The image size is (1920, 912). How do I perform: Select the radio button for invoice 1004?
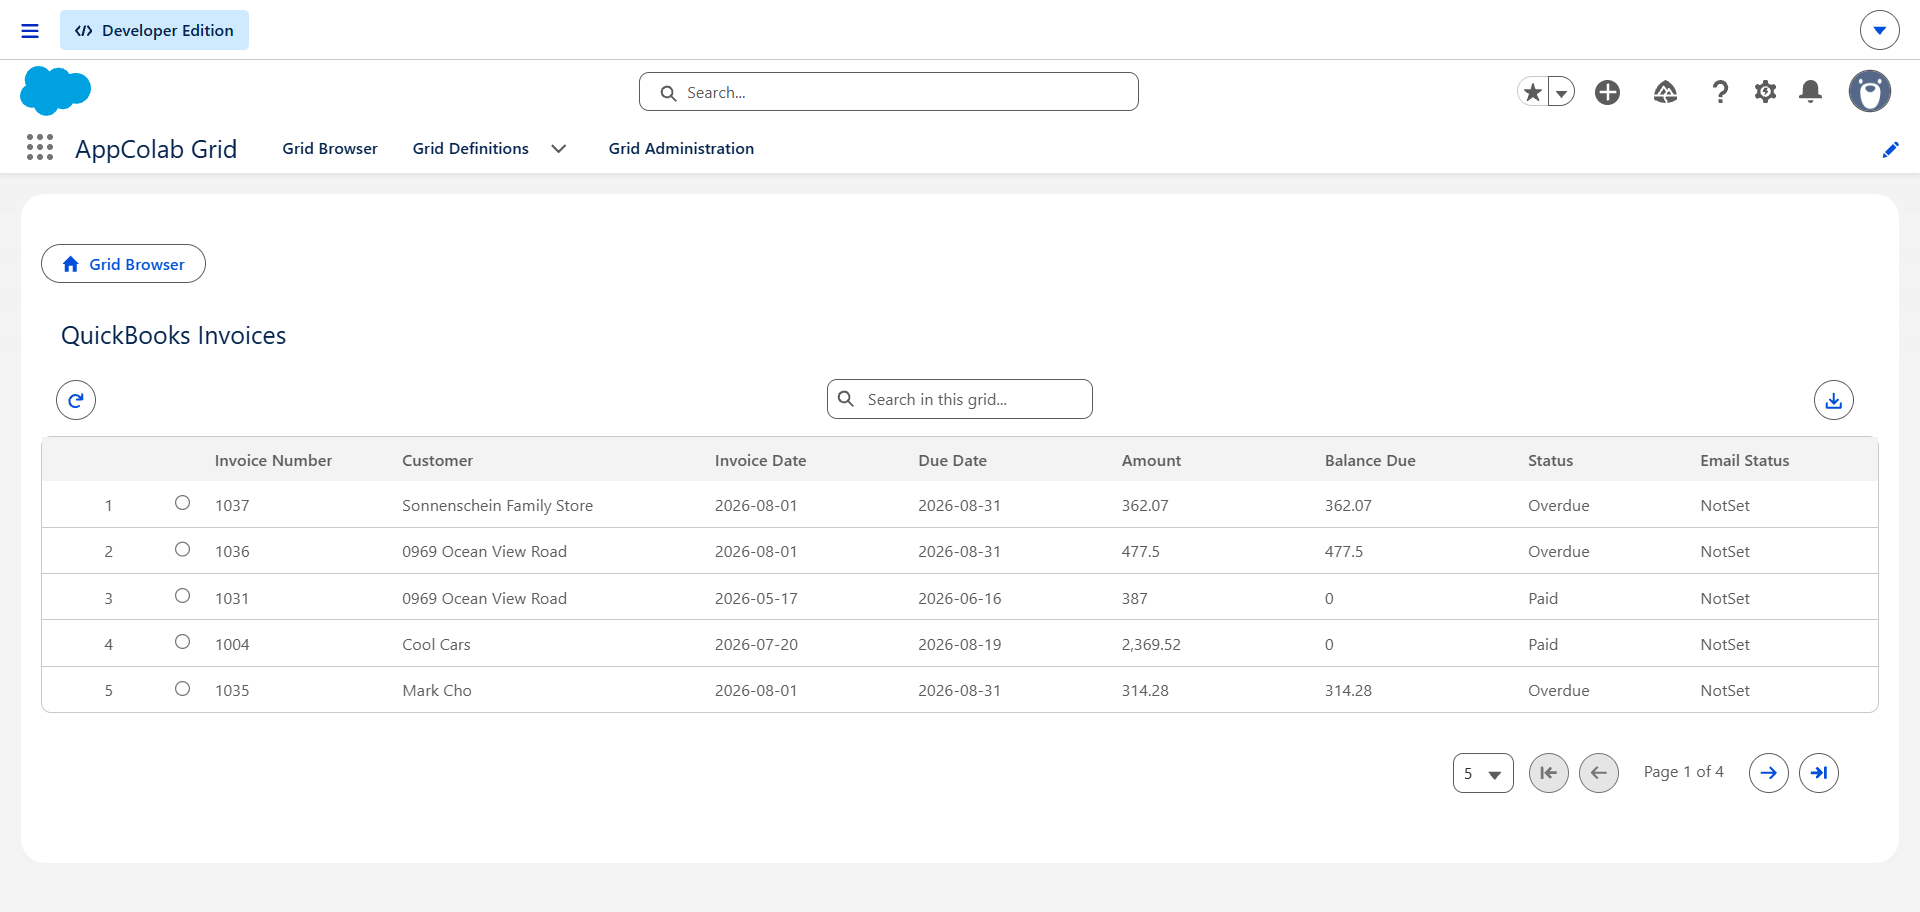coord(182,642)
